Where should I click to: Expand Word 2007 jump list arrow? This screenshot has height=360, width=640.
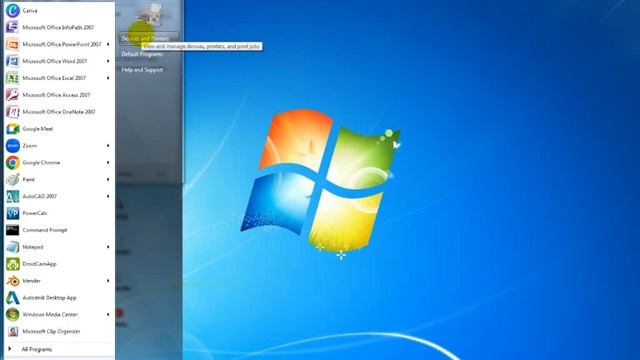coord(108,61)
